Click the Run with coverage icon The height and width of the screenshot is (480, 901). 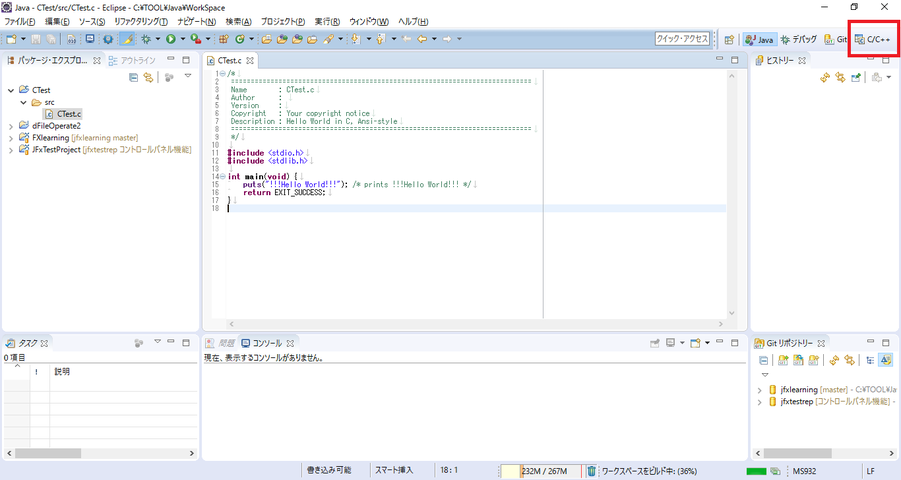pos(195,39)
